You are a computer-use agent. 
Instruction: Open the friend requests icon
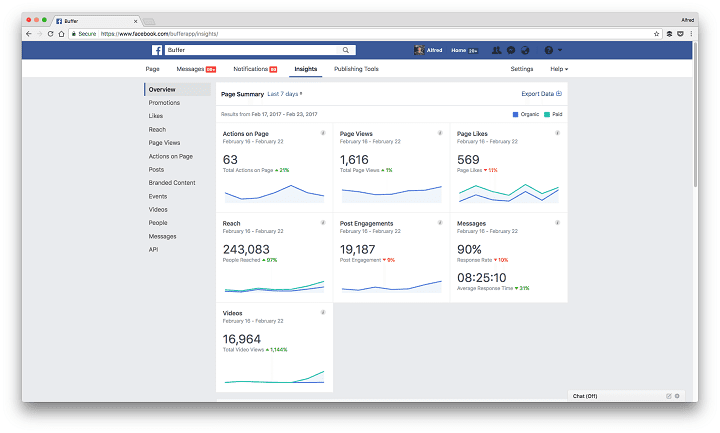click(496, 50)
